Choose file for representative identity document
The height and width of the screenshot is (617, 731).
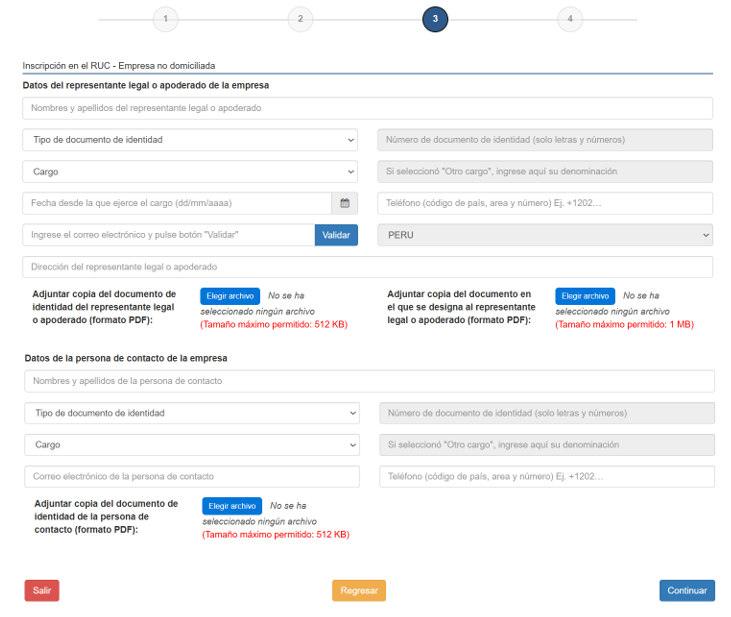click(x=230, y=296)
